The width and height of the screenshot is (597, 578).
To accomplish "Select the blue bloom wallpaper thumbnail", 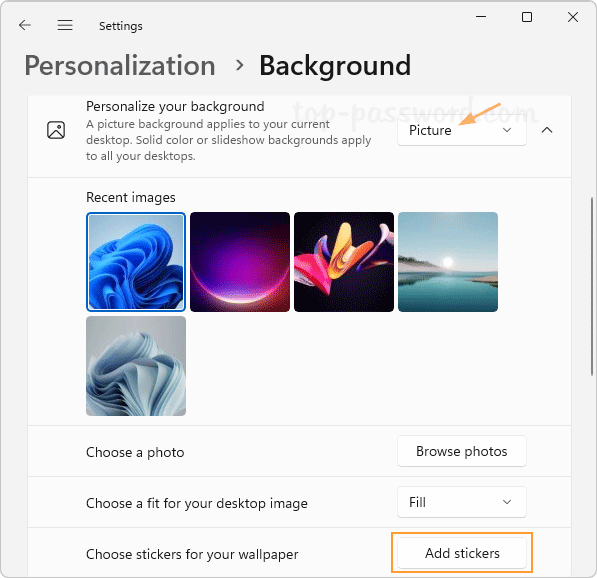I will [x=136, y=262].
